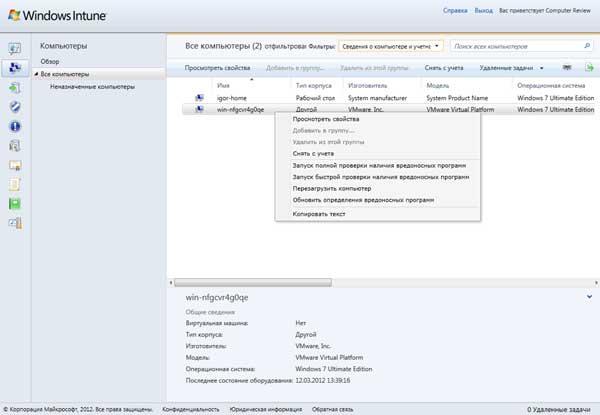
Task: Open the Удаленные задачи toolbar dropdown
Action: tap(511, 68)
